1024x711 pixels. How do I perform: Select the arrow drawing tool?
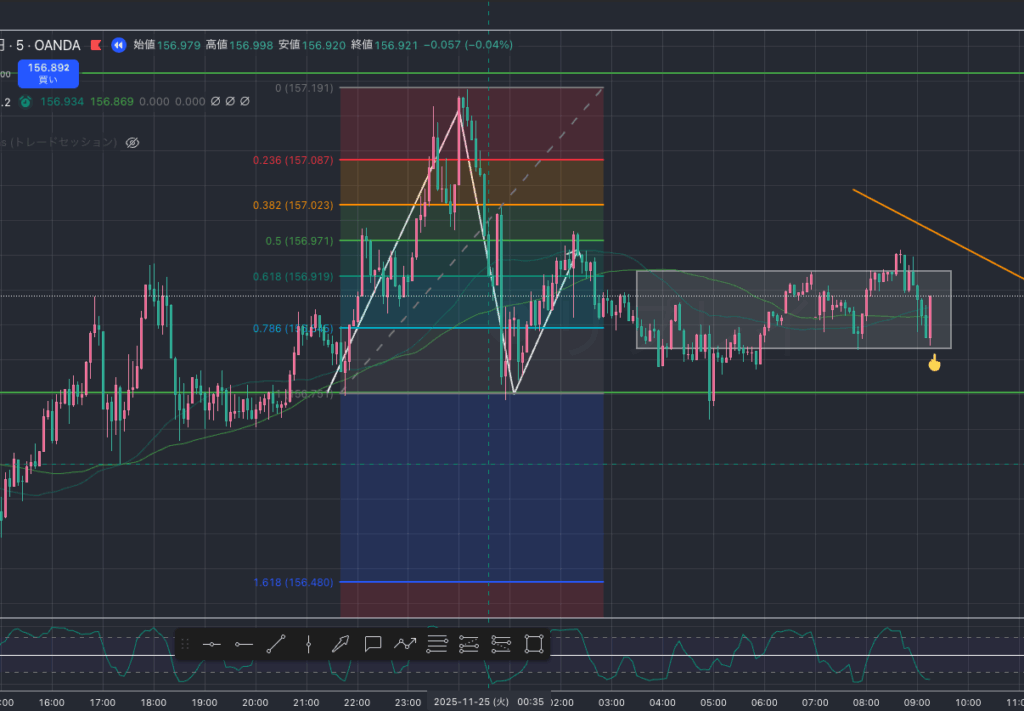pyautogui.click(x=340, y=644)
